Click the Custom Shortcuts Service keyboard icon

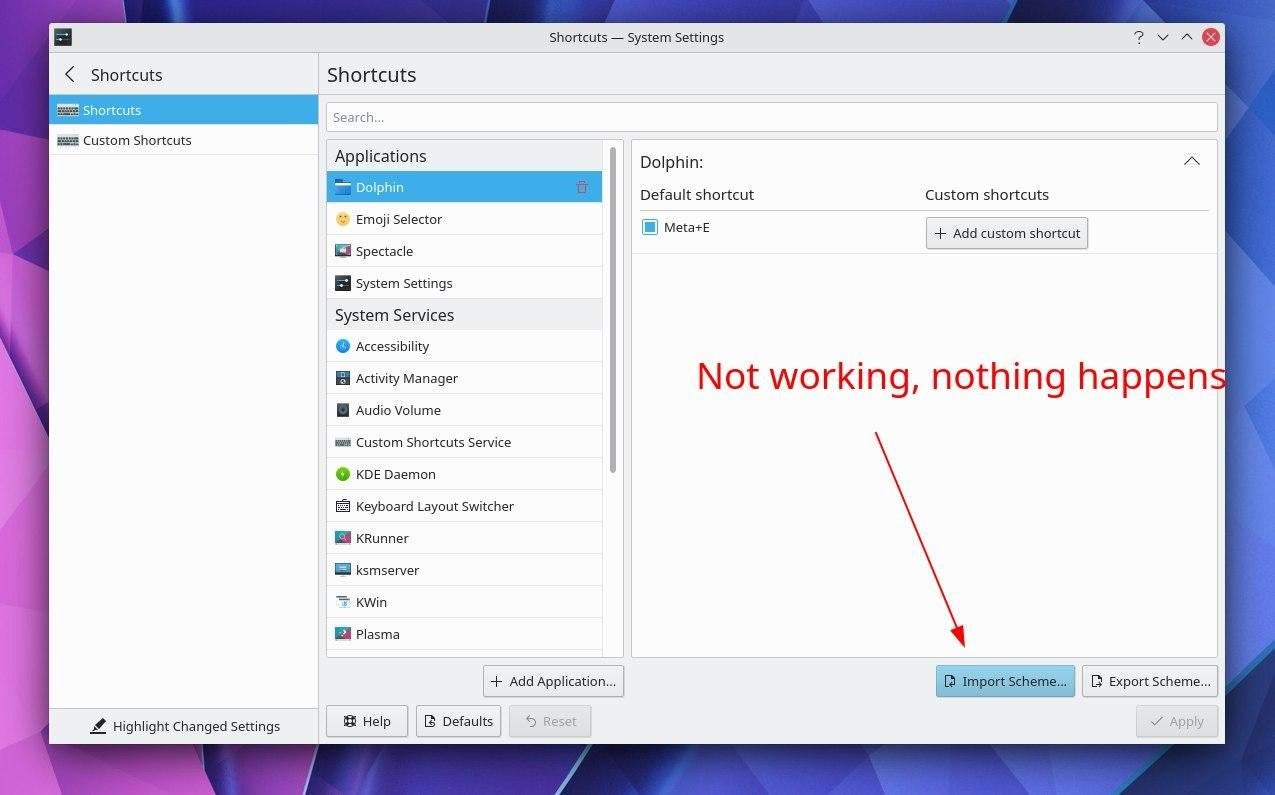pyautogui.click(x=343, y=442)
